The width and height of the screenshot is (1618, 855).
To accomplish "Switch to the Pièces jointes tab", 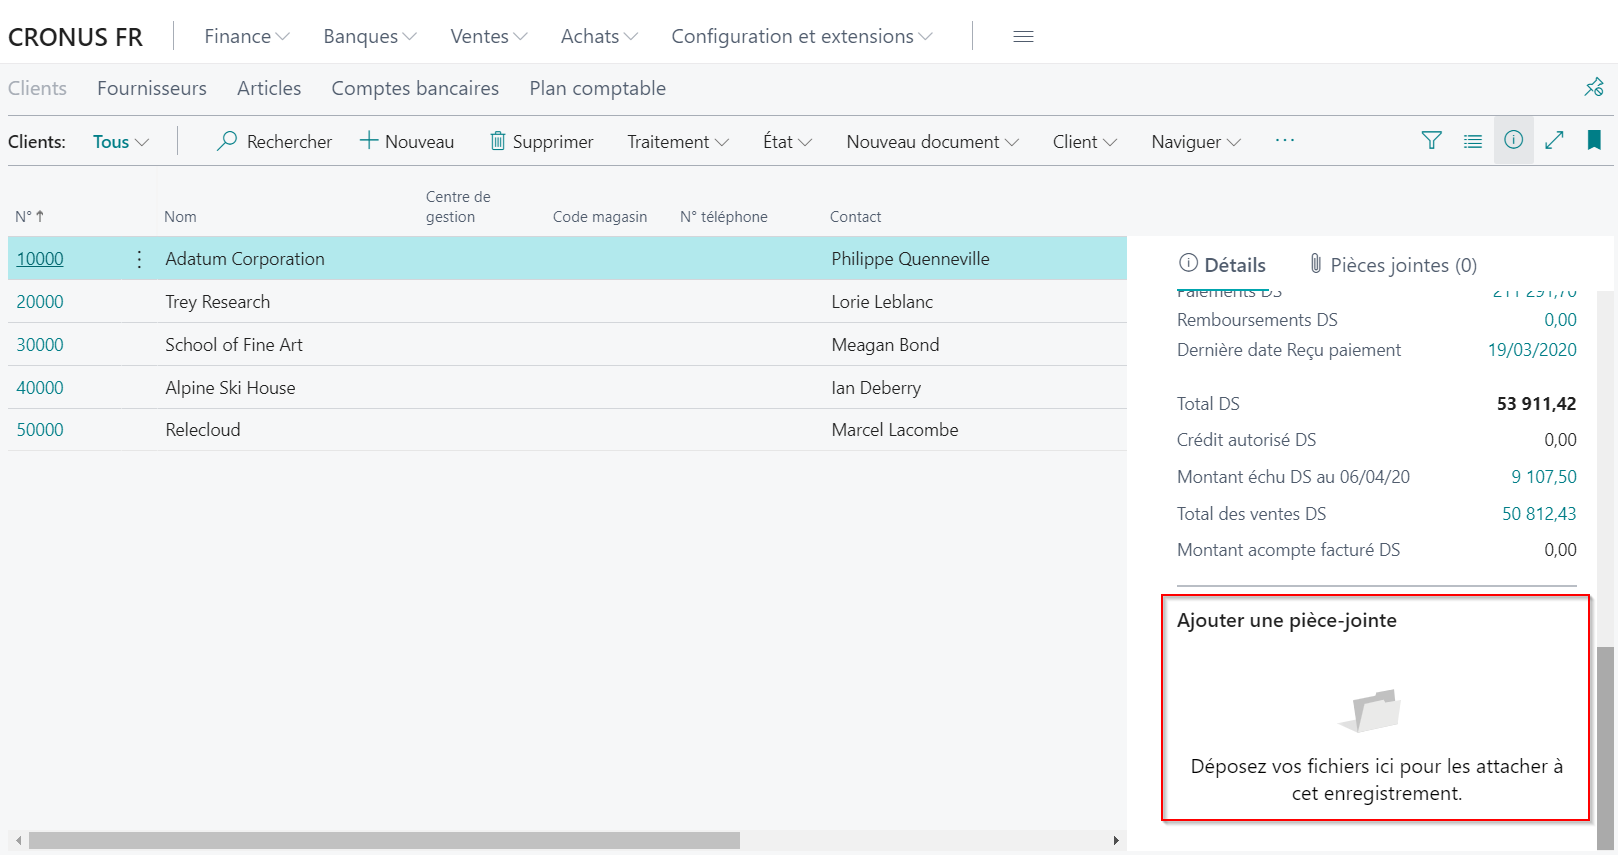I will click(x=1393, y=265).
